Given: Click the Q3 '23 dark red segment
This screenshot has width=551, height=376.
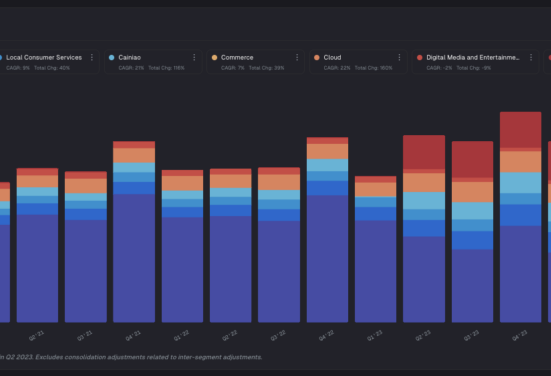Looking at the screenshot, I should click(472, 160).
